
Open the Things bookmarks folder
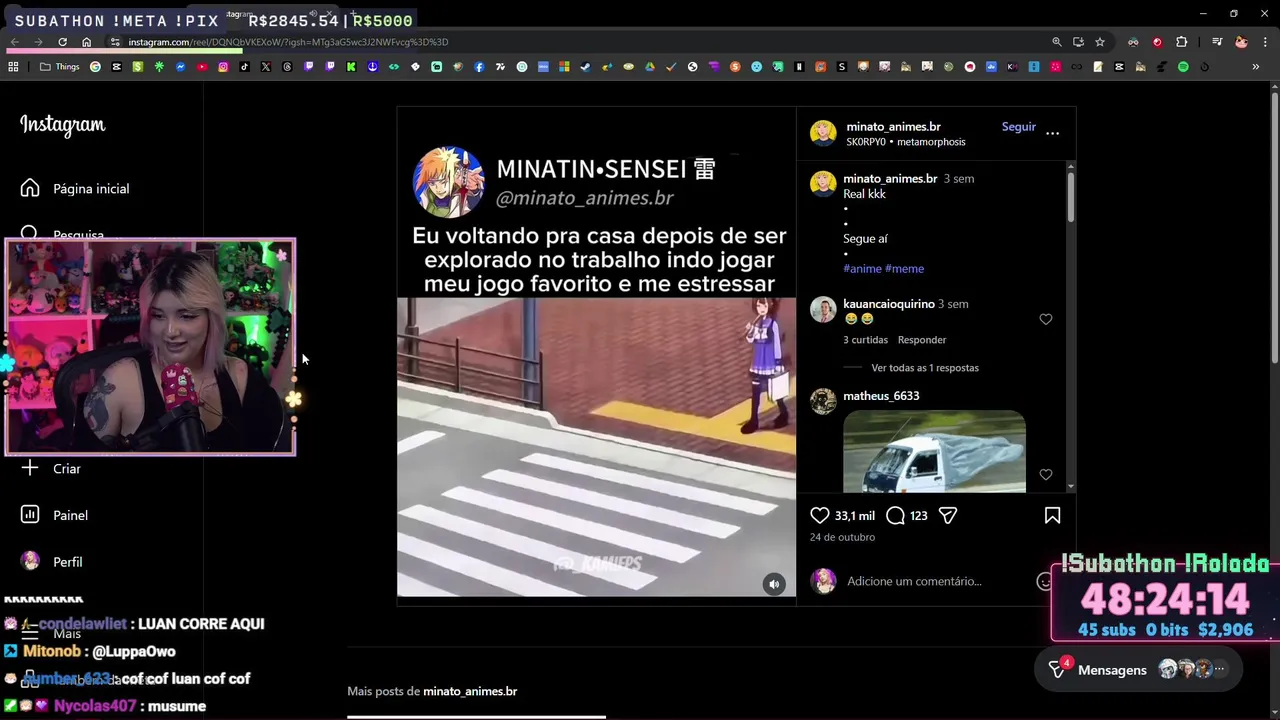coord(59,67)
